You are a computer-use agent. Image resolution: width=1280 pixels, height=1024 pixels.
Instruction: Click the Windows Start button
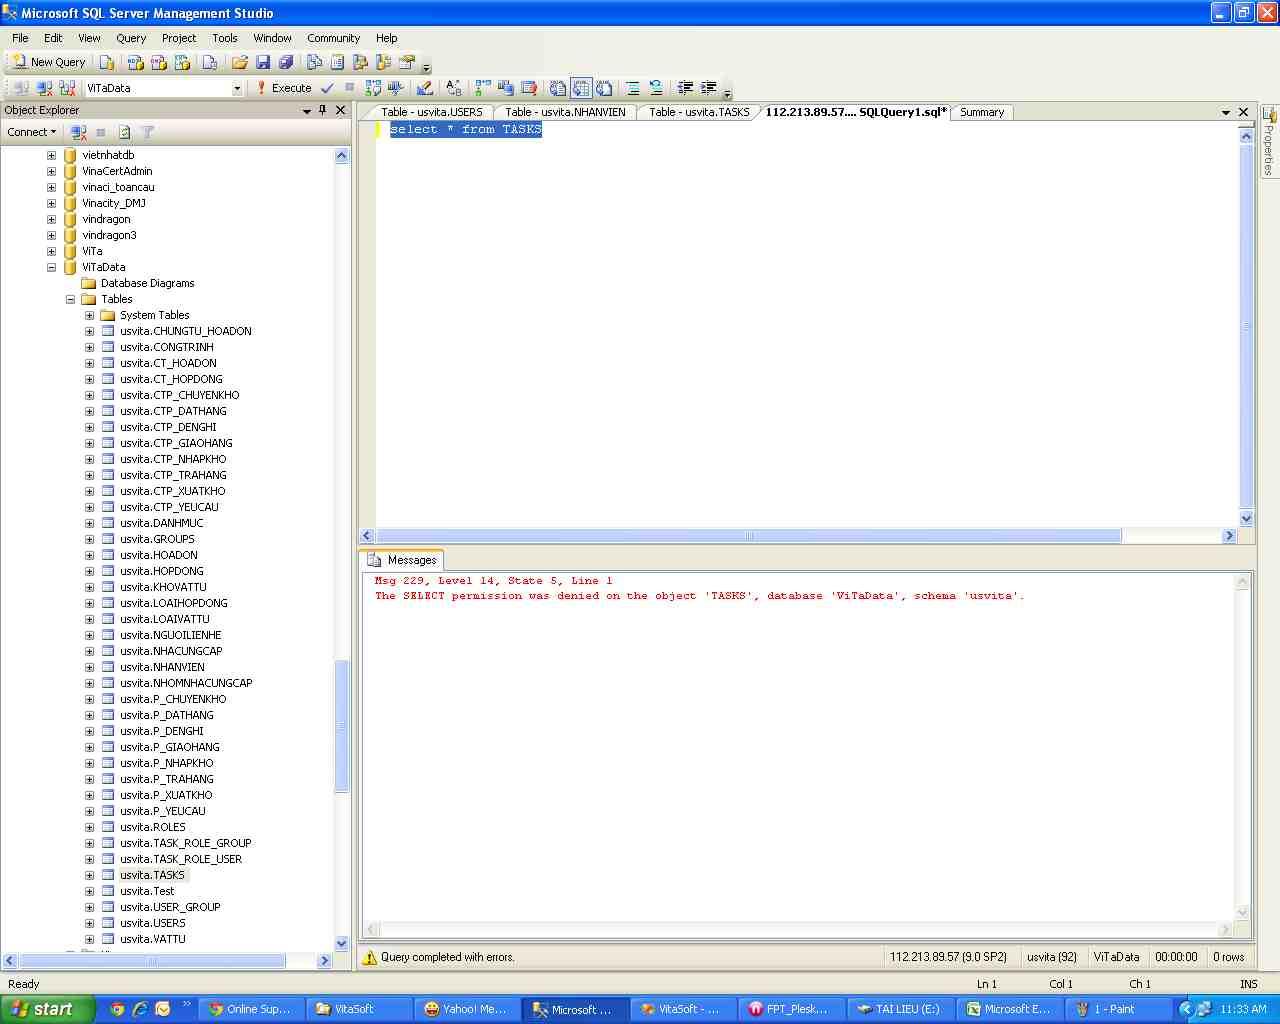pyautogui.click(x=47, y=1009)
